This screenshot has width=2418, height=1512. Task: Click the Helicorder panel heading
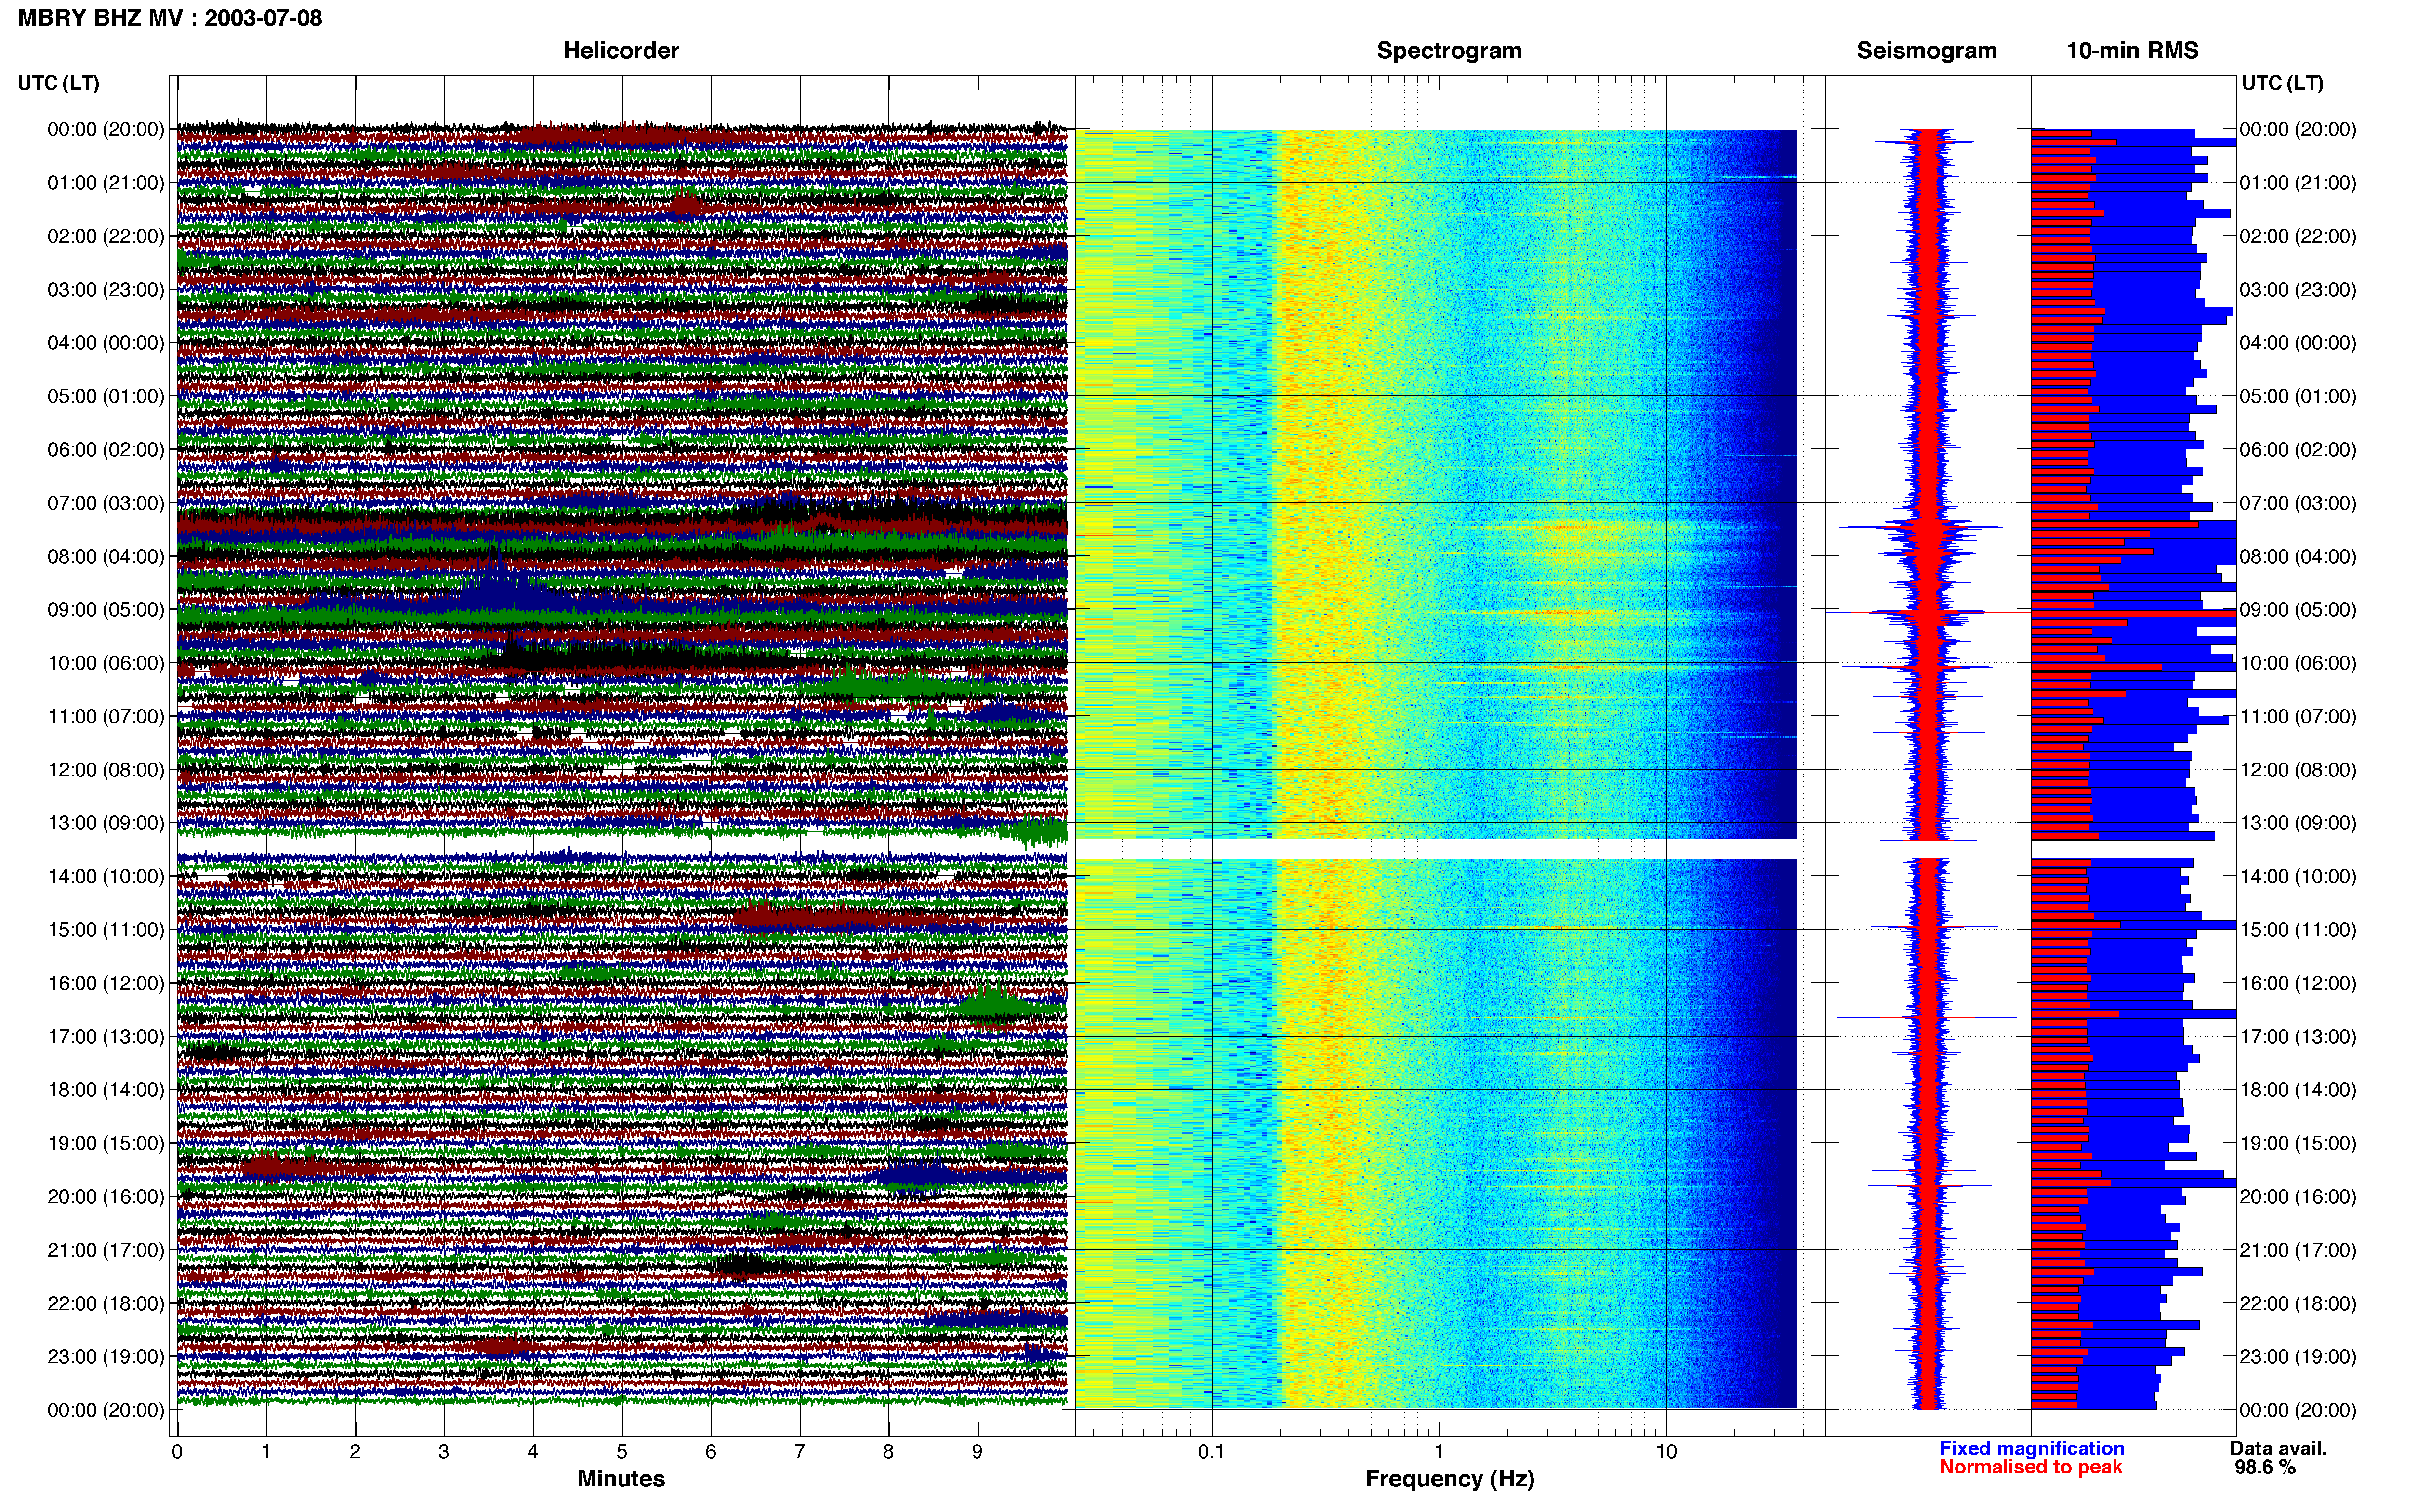621,51
